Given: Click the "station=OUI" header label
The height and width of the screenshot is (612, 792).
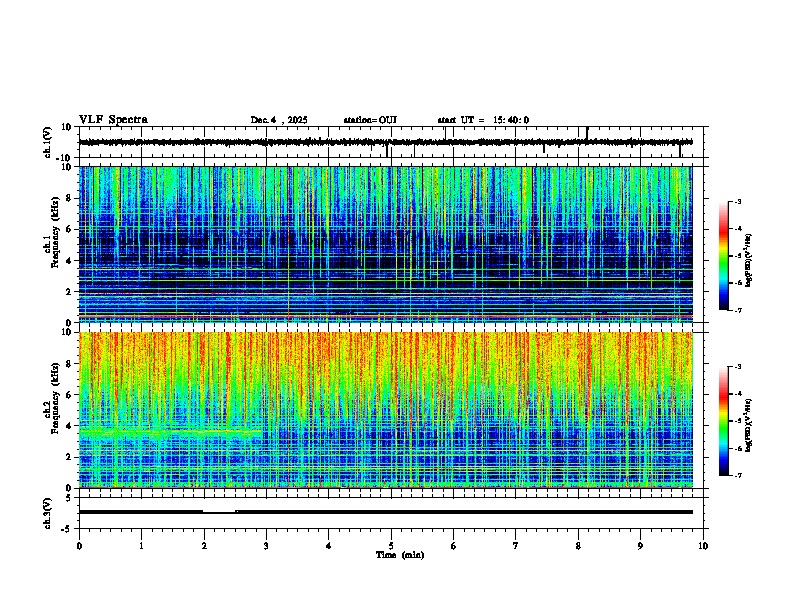Looking at the screenshot, I should pyautogui.click(x=370, y=120).
